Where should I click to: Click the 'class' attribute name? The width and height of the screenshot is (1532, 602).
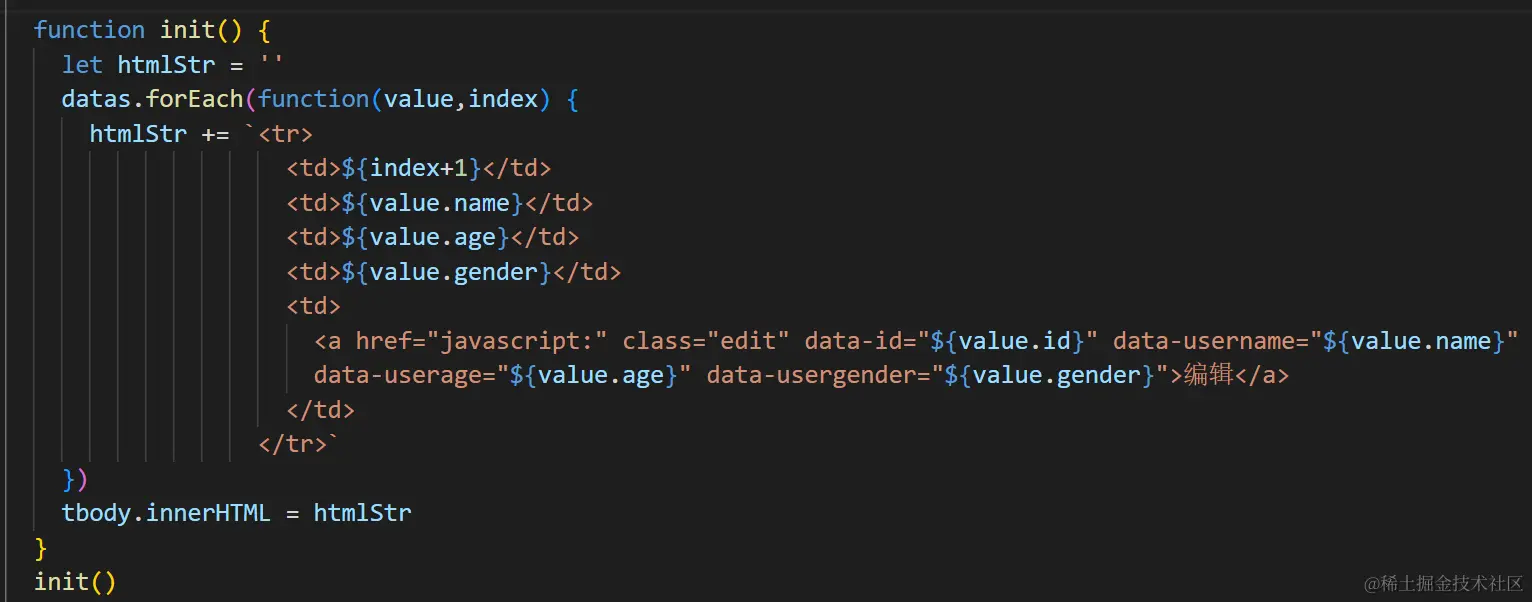pyautogui.click(x=657, y=341)
